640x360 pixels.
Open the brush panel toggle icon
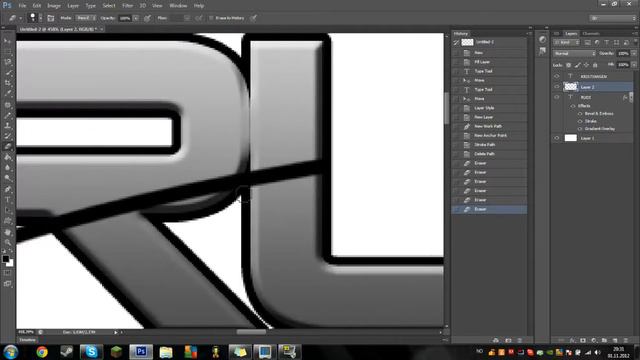click(x=51, y=18)
